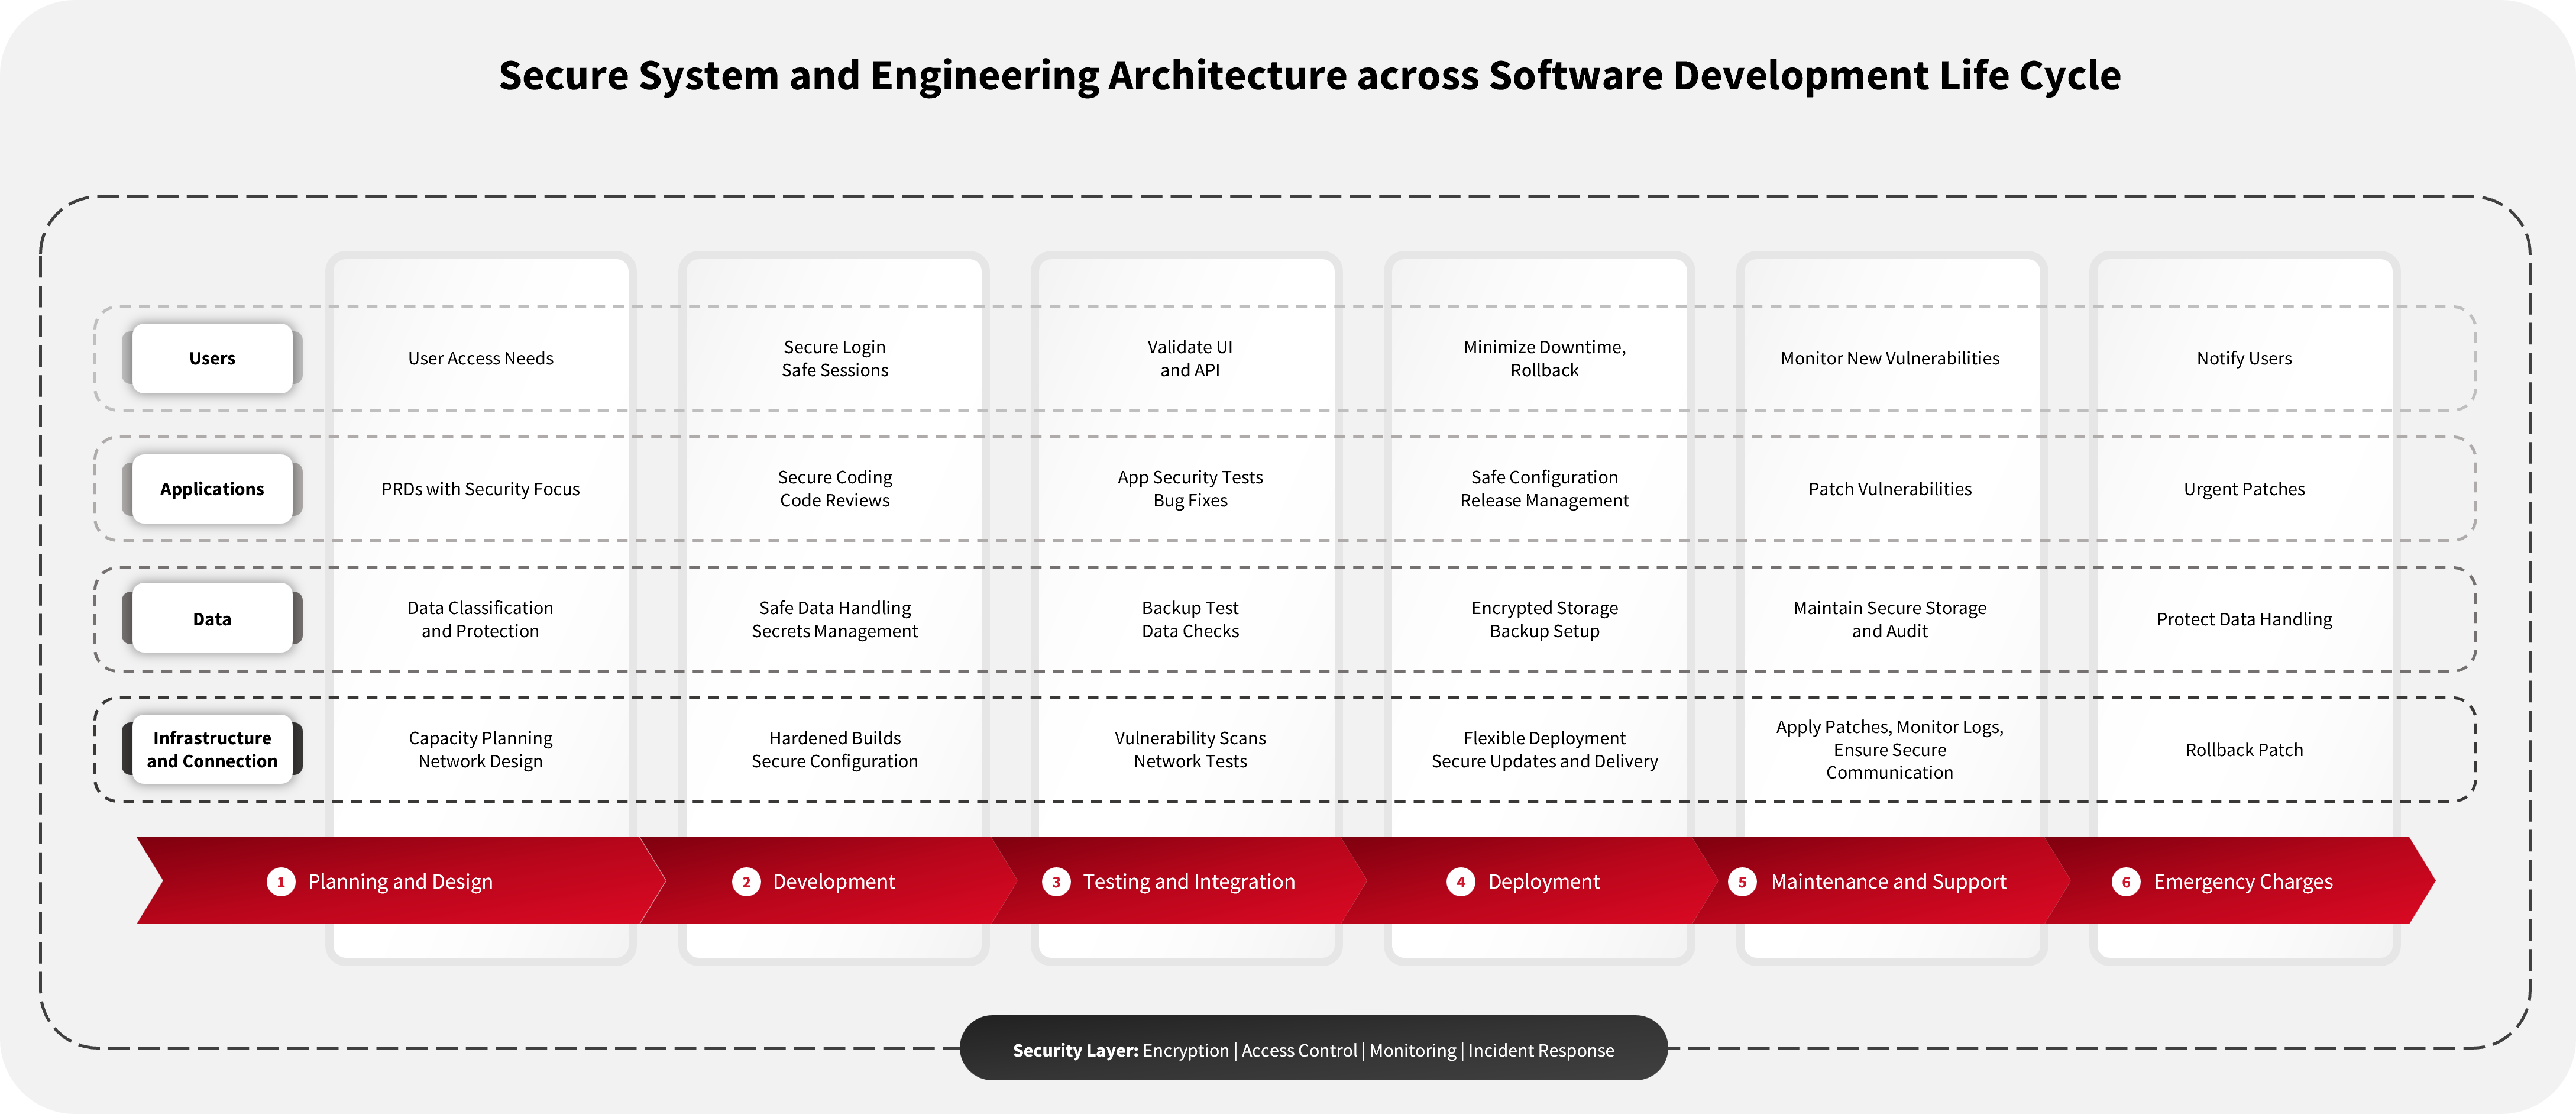Image resolution: width=2576 pixels, height=1114 pixels.
Task: Click the Patch Vulnerabilities cell
Action: click(1890, 489)
